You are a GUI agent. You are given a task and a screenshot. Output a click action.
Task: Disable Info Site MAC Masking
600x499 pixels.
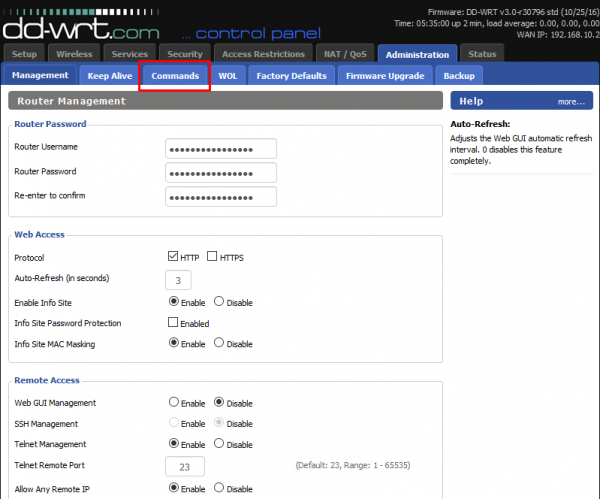(x=219, y=342)
